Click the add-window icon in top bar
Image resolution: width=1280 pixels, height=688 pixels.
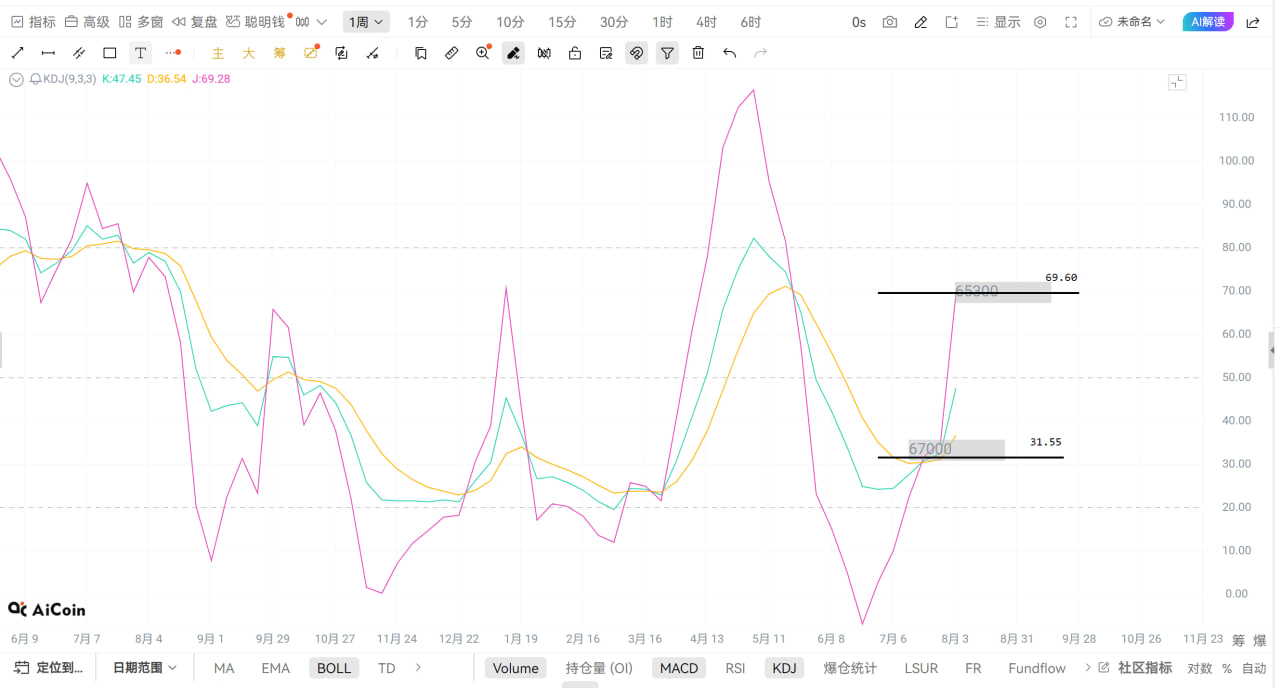coord(952,22)
